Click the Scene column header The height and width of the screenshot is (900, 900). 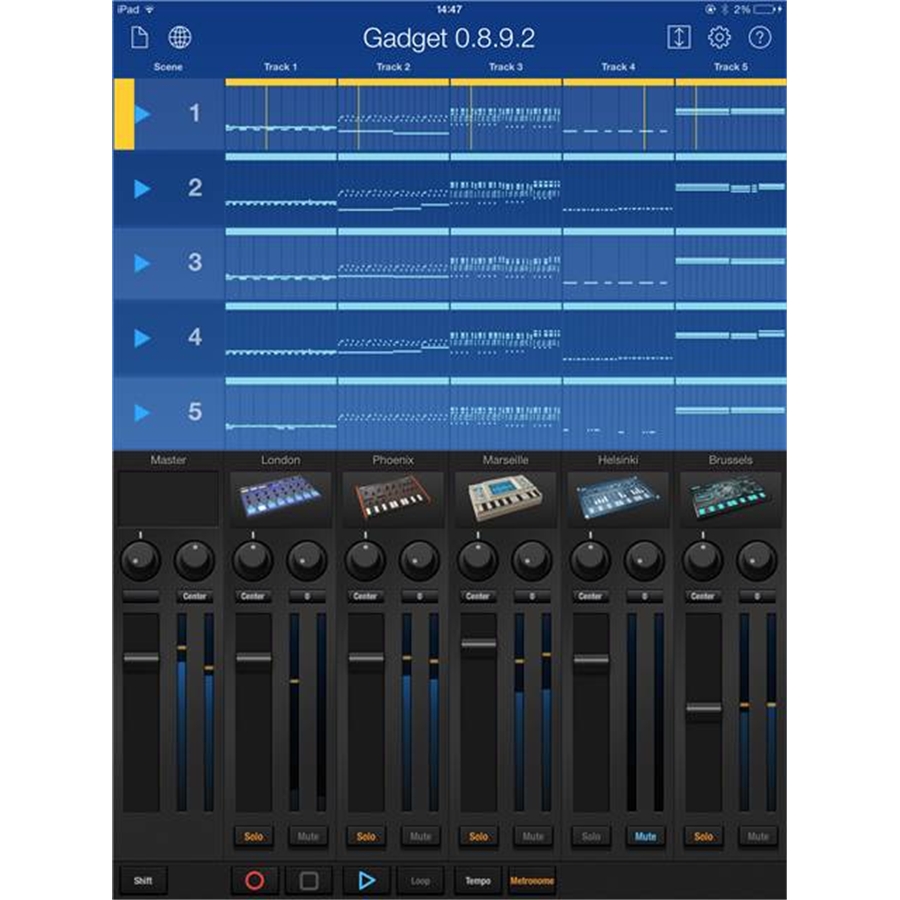click(168, 67)
